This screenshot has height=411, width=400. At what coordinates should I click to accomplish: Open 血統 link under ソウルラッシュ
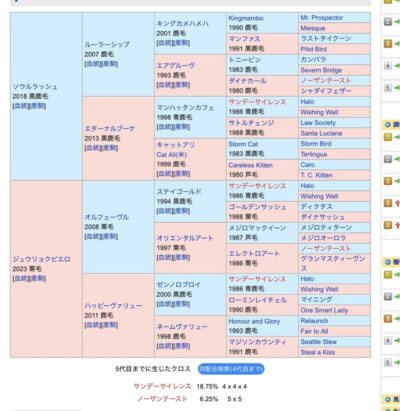tap(21, 106)
